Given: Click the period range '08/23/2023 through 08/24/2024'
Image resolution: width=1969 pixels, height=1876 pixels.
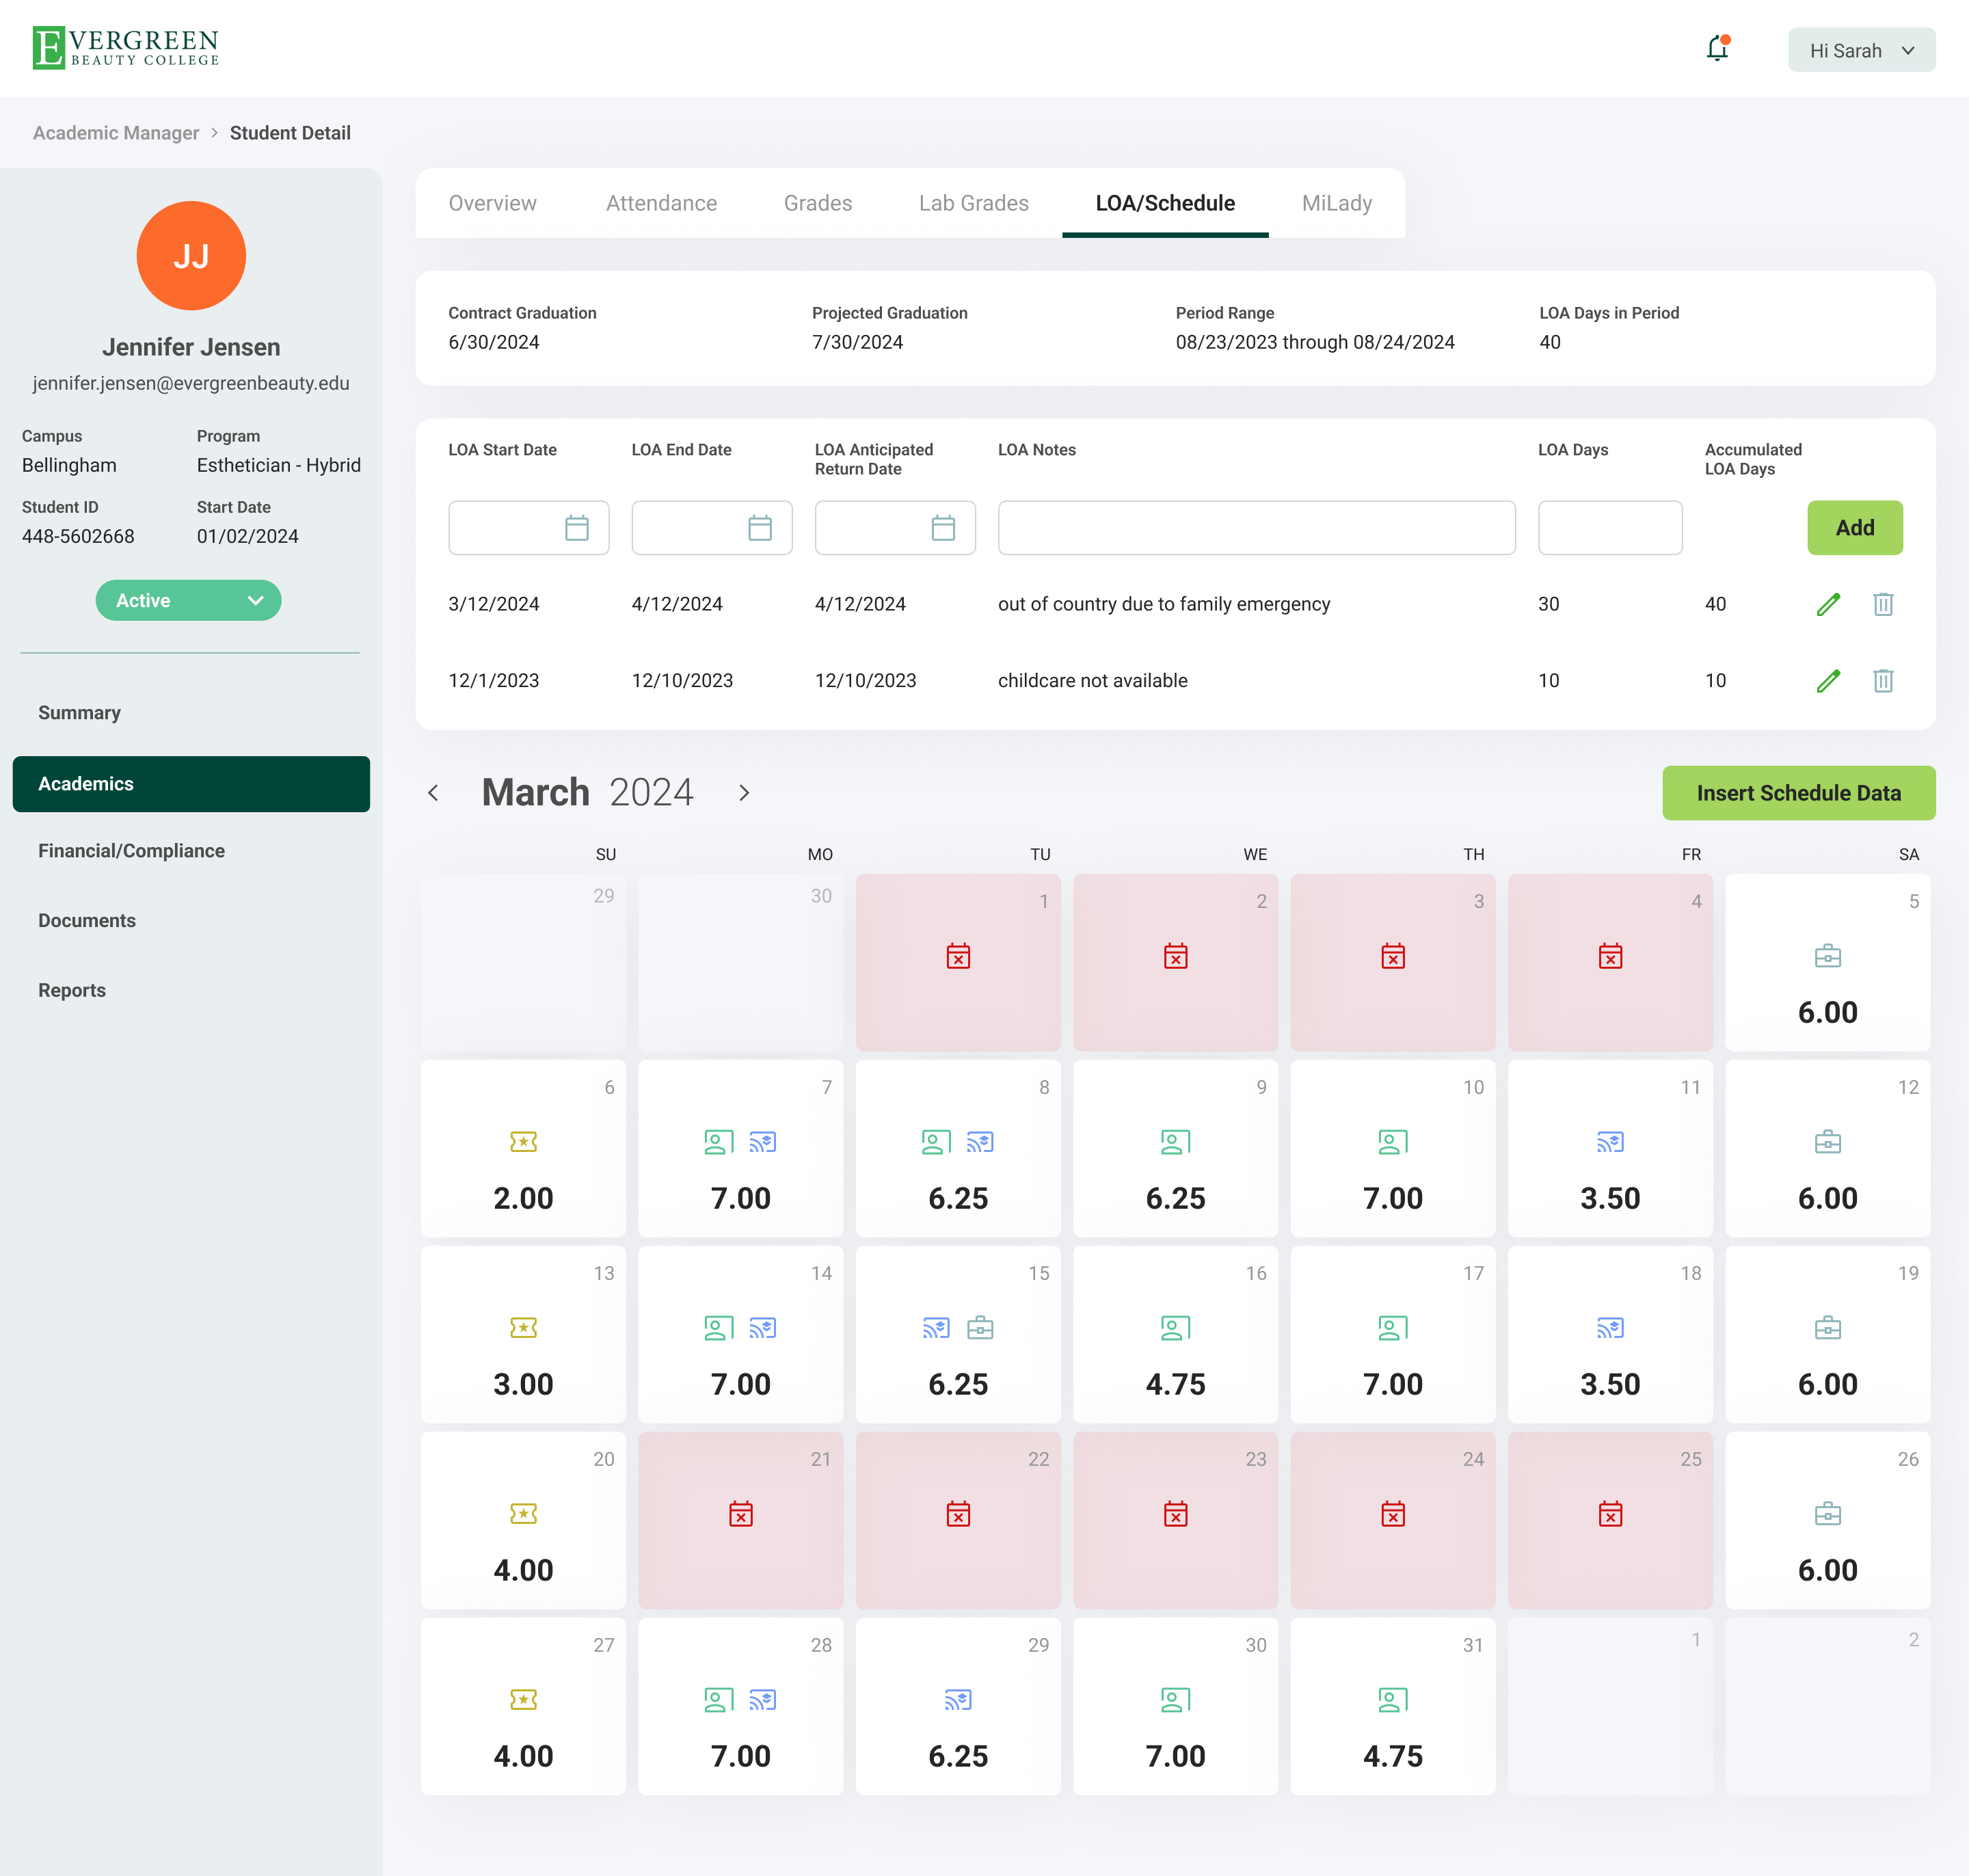Looking at the screenshot, I should click(x=1315, y=342).
